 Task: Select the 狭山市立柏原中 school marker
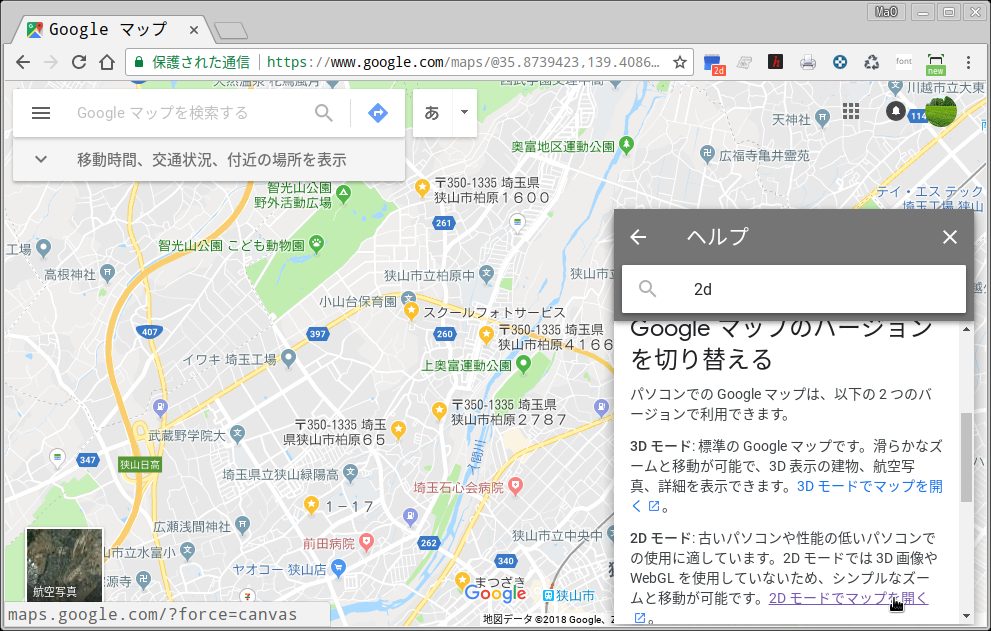click(485, 274)
